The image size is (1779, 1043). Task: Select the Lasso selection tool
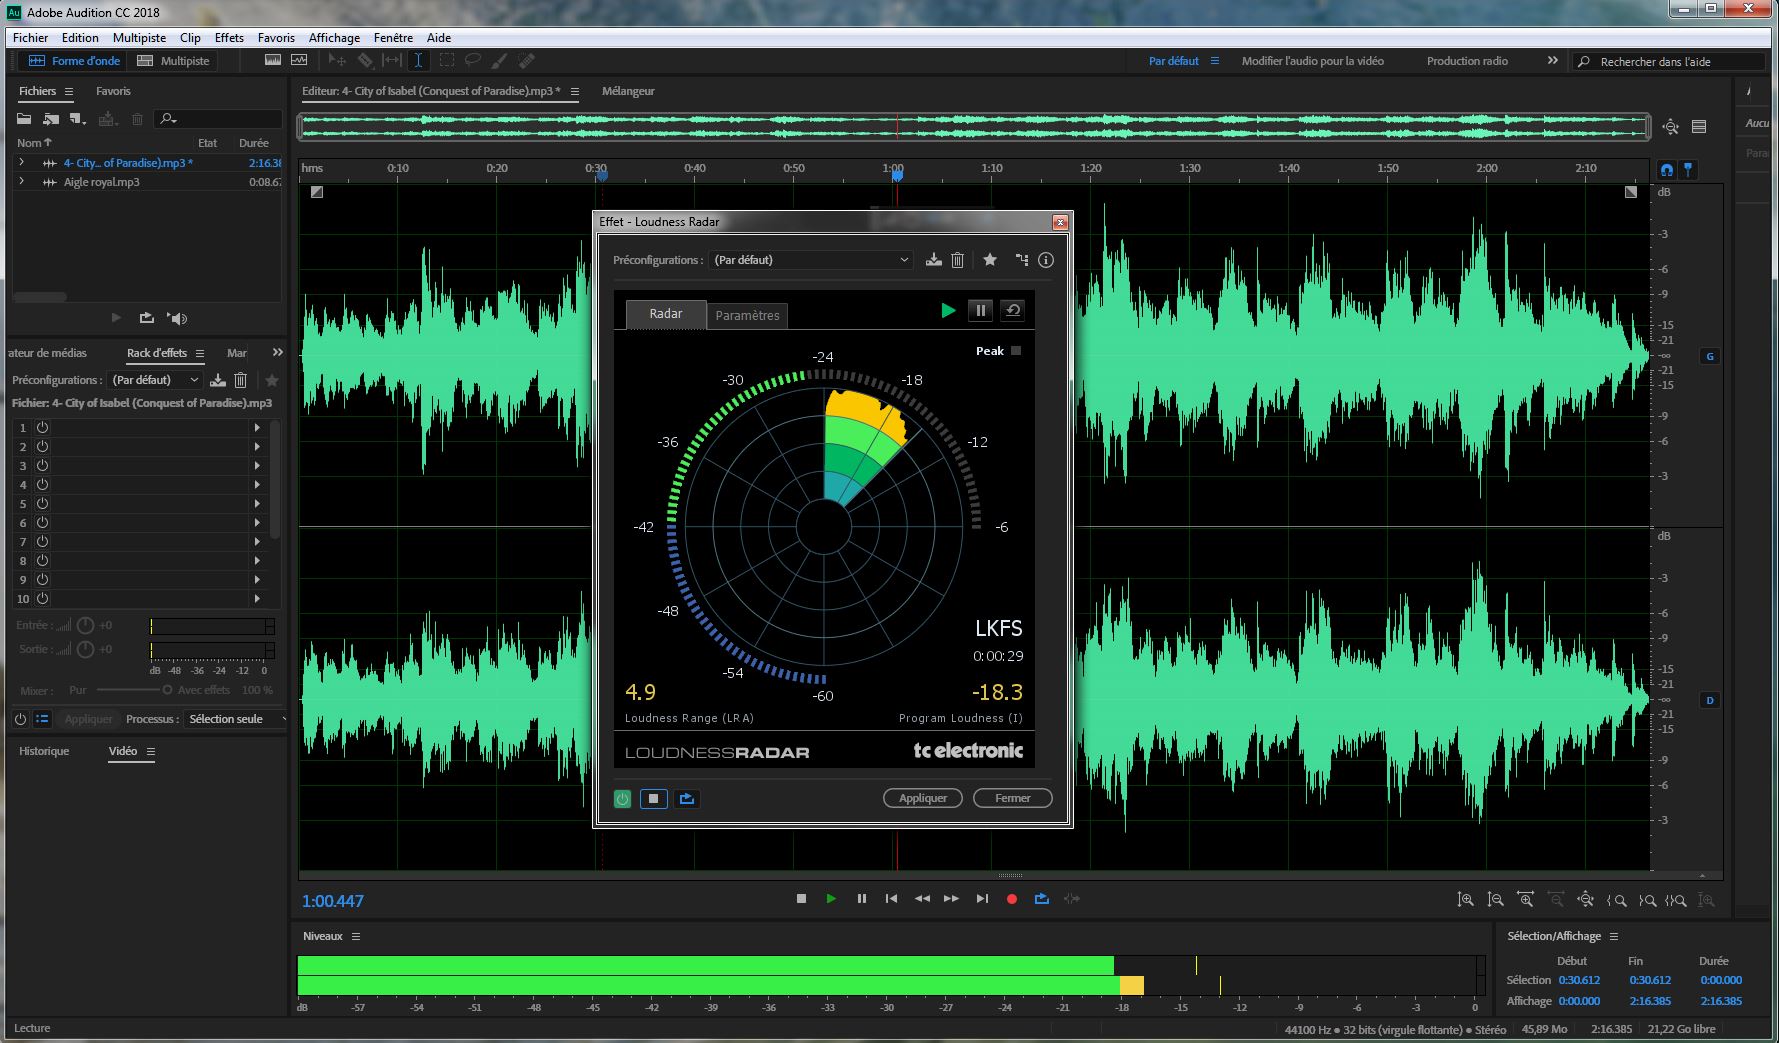click(473, 61)
